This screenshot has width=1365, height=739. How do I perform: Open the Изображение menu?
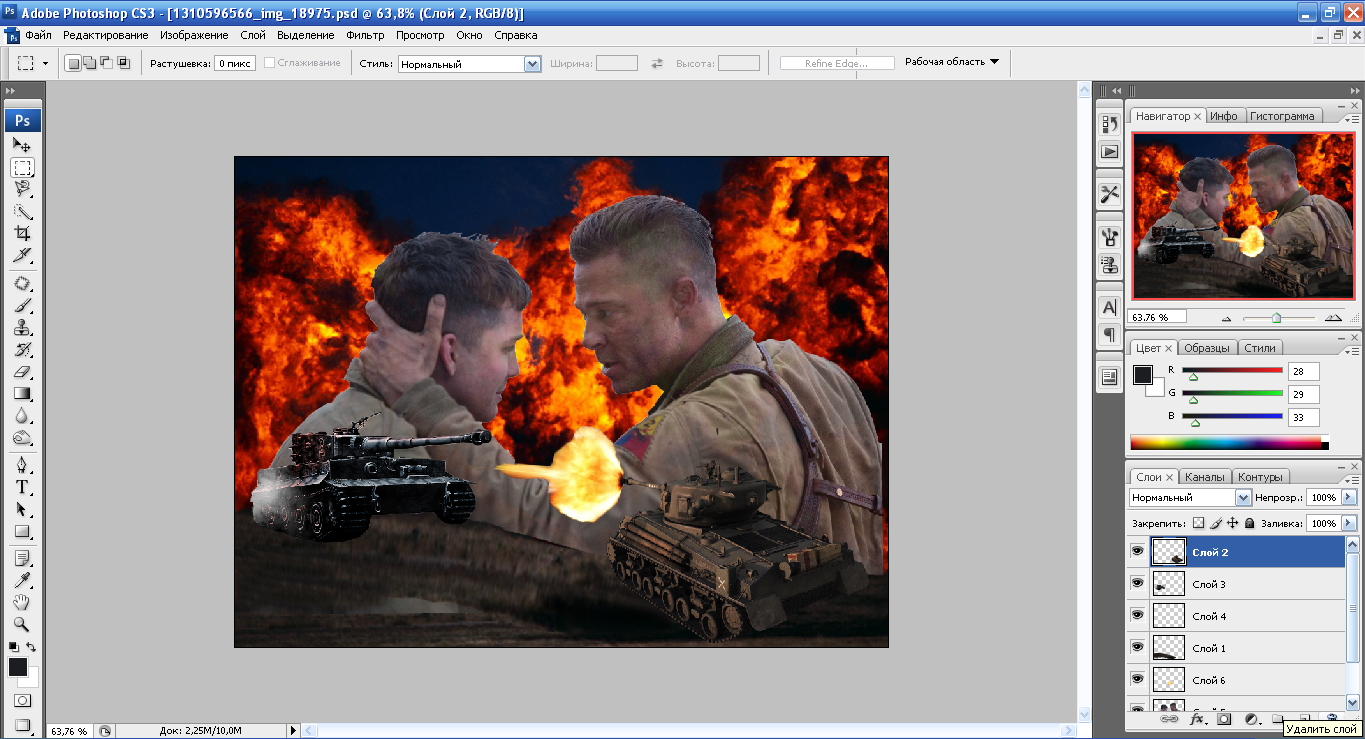pyautogui.click(x=194, y=35)
